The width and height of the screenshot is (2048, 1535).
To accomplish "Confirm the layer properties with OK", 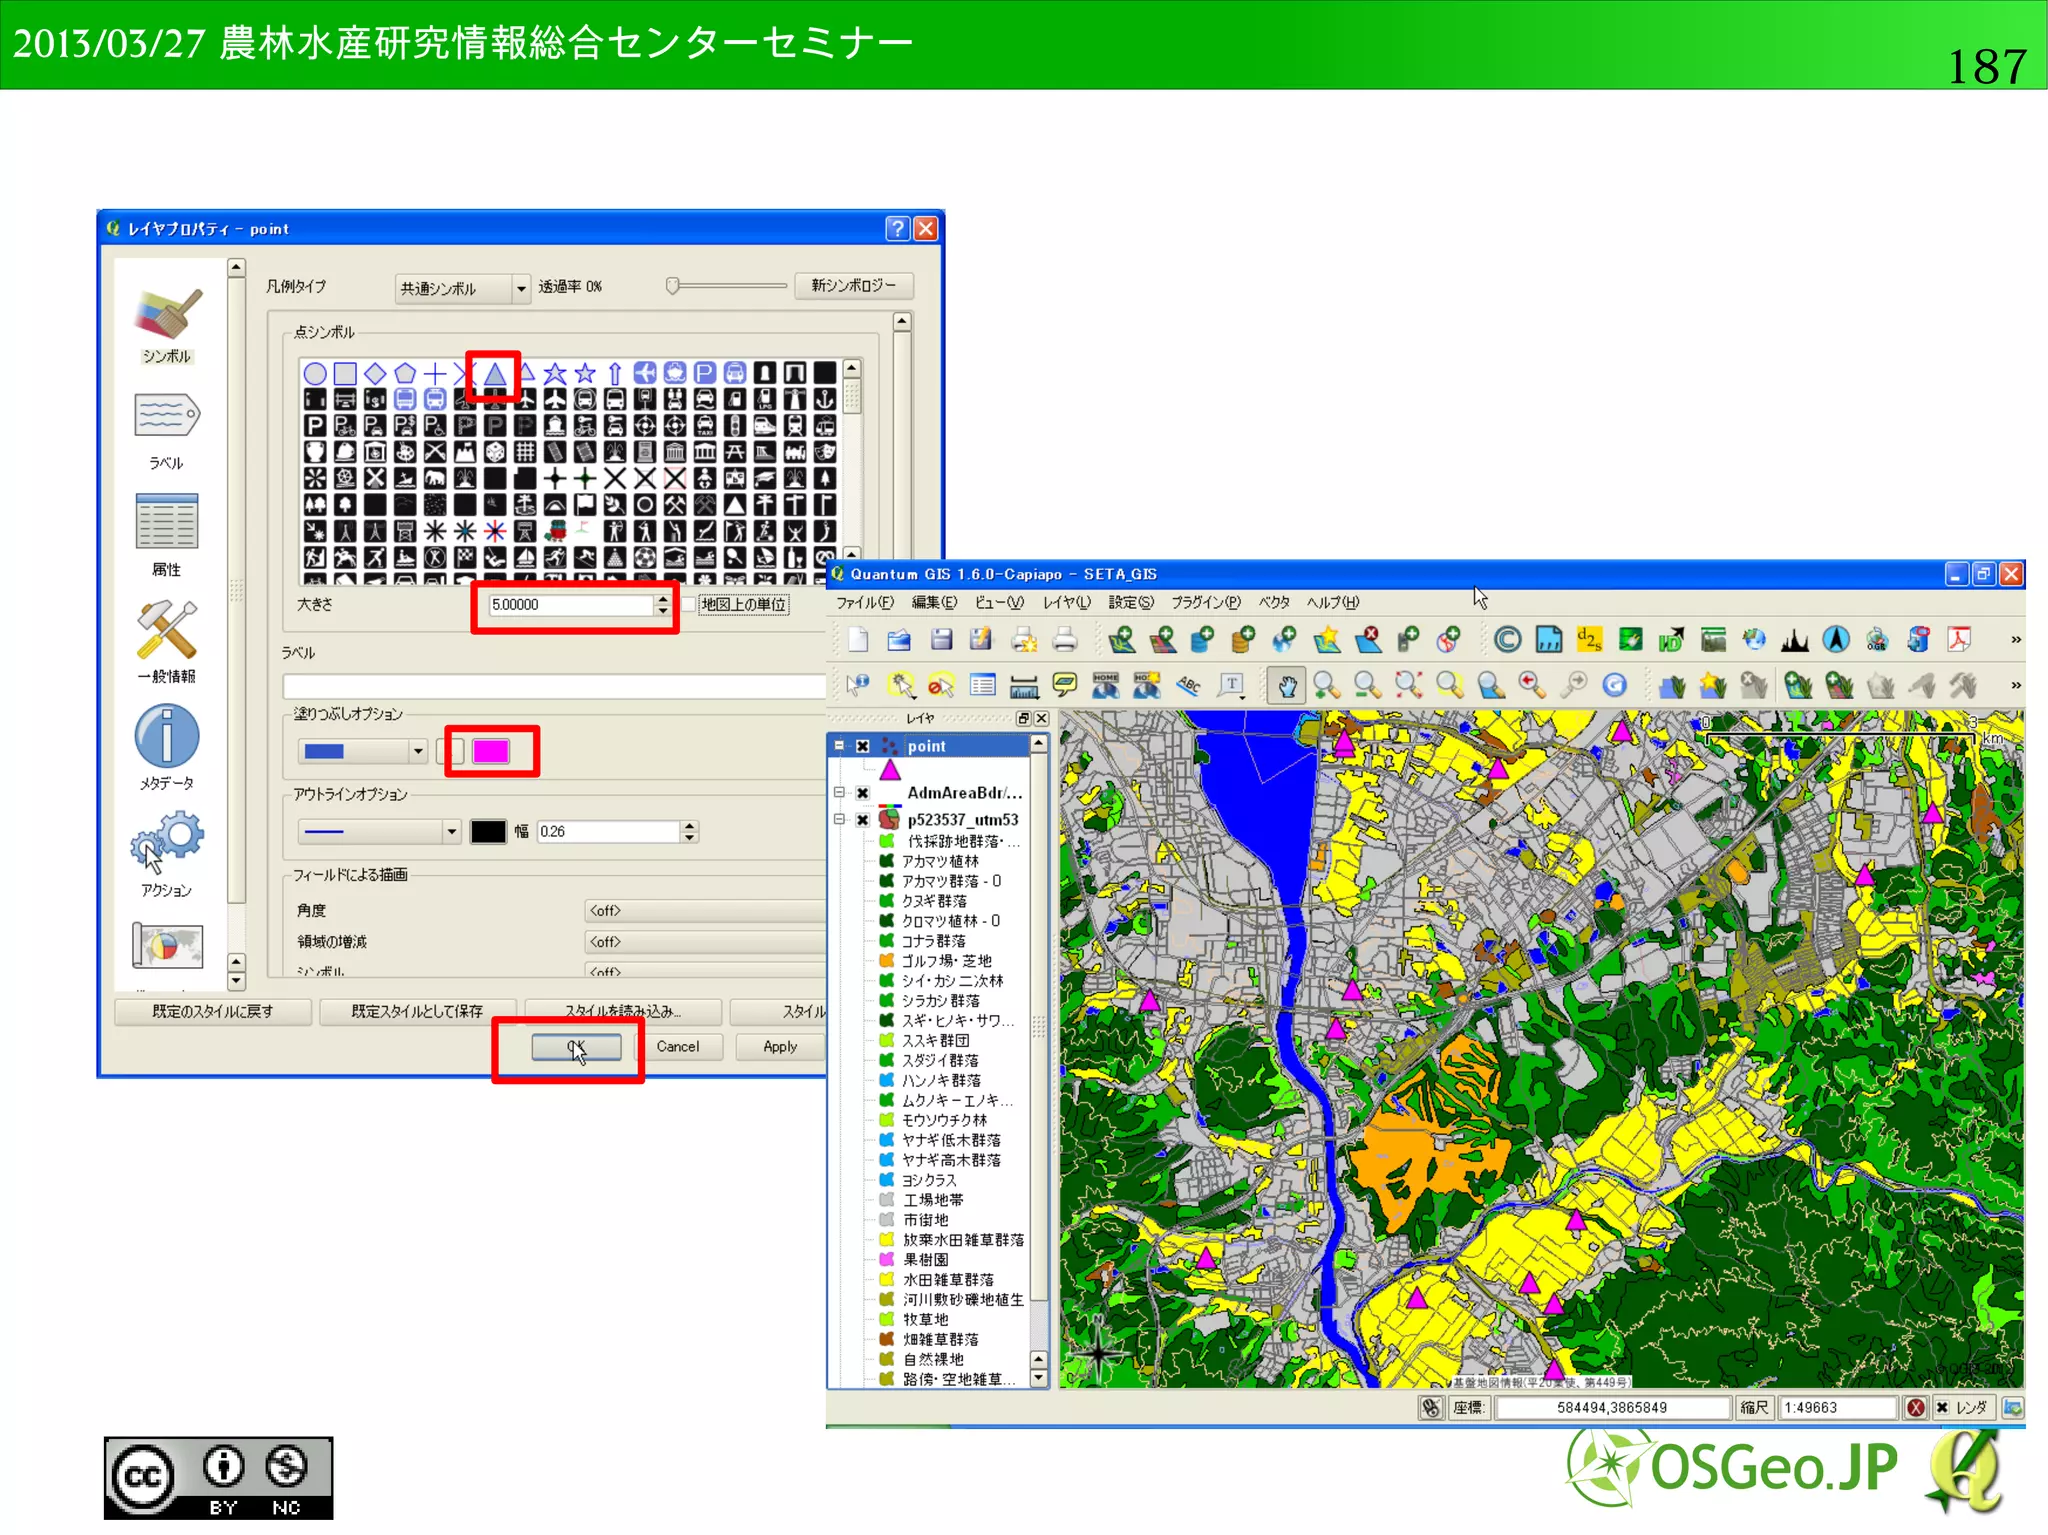I will pos(576,1047).
